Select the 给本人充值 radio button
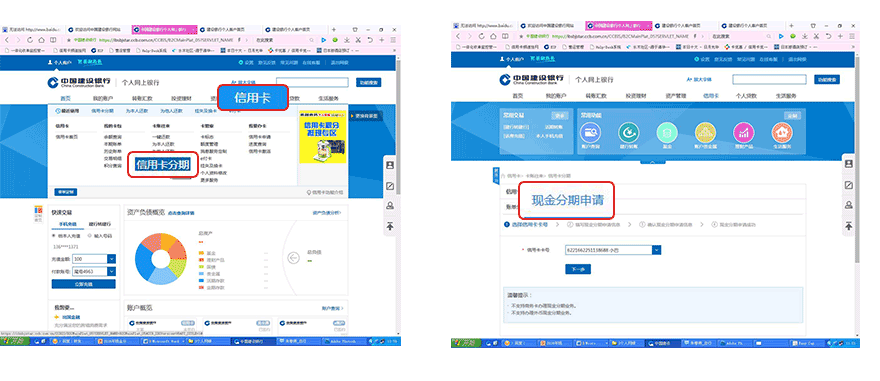This screenshot has height=381, width=880. tap(54, 236)
